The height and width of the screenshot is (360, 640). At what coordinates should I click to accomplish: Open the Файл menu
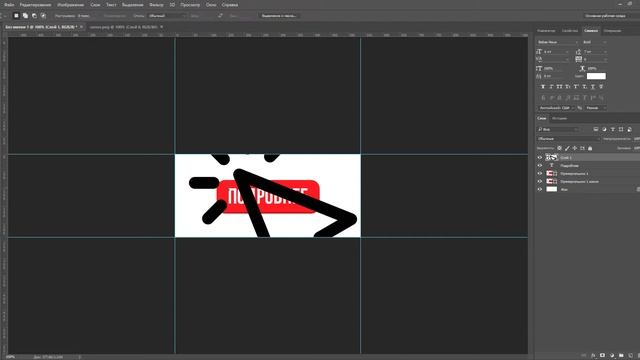(9, 5)
